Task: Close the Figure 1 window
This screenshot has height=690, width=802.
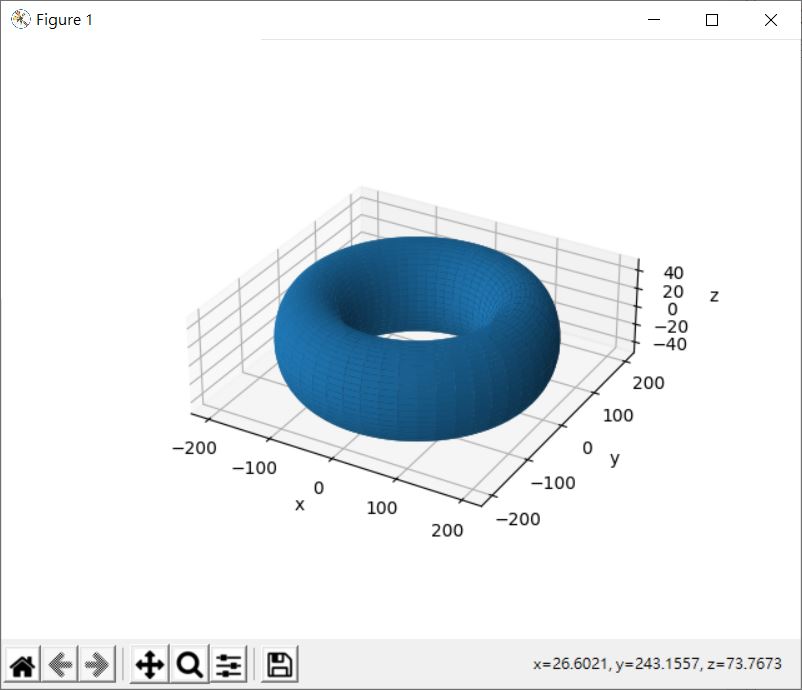Action: [770, 20]
